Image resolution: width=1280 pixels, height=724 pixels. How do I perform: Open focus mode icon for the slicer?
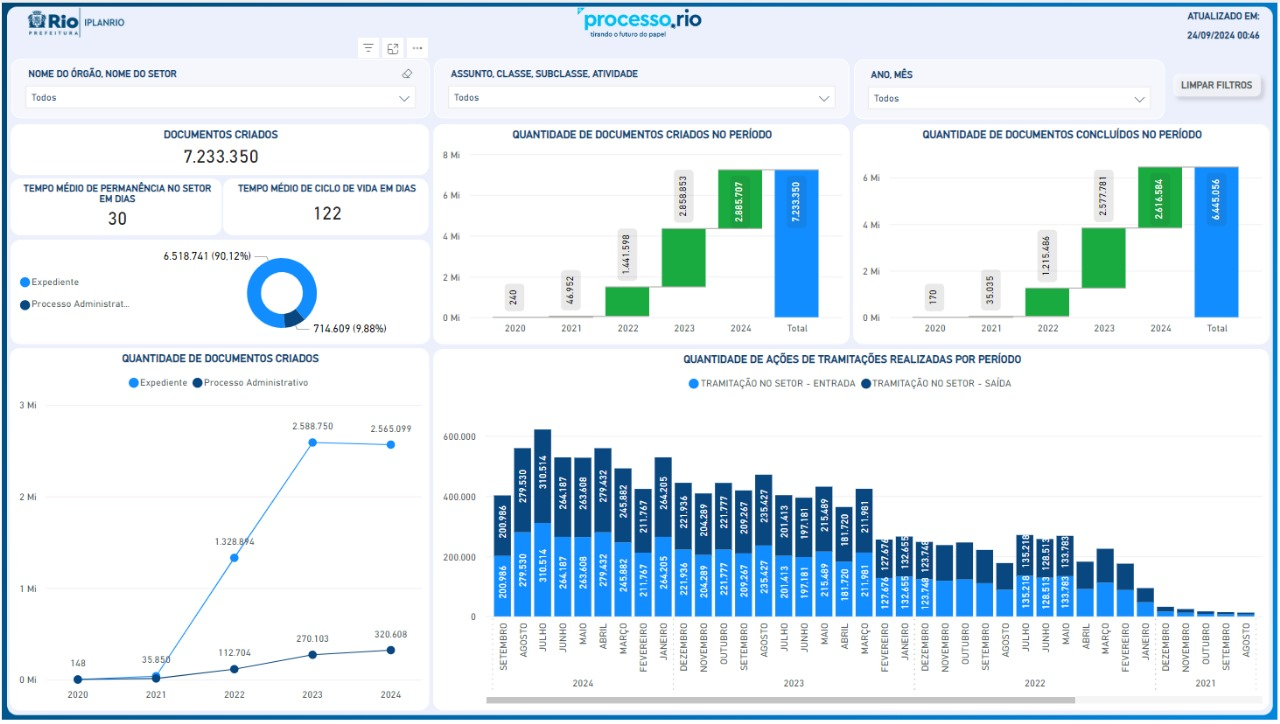tap(393, 48)
